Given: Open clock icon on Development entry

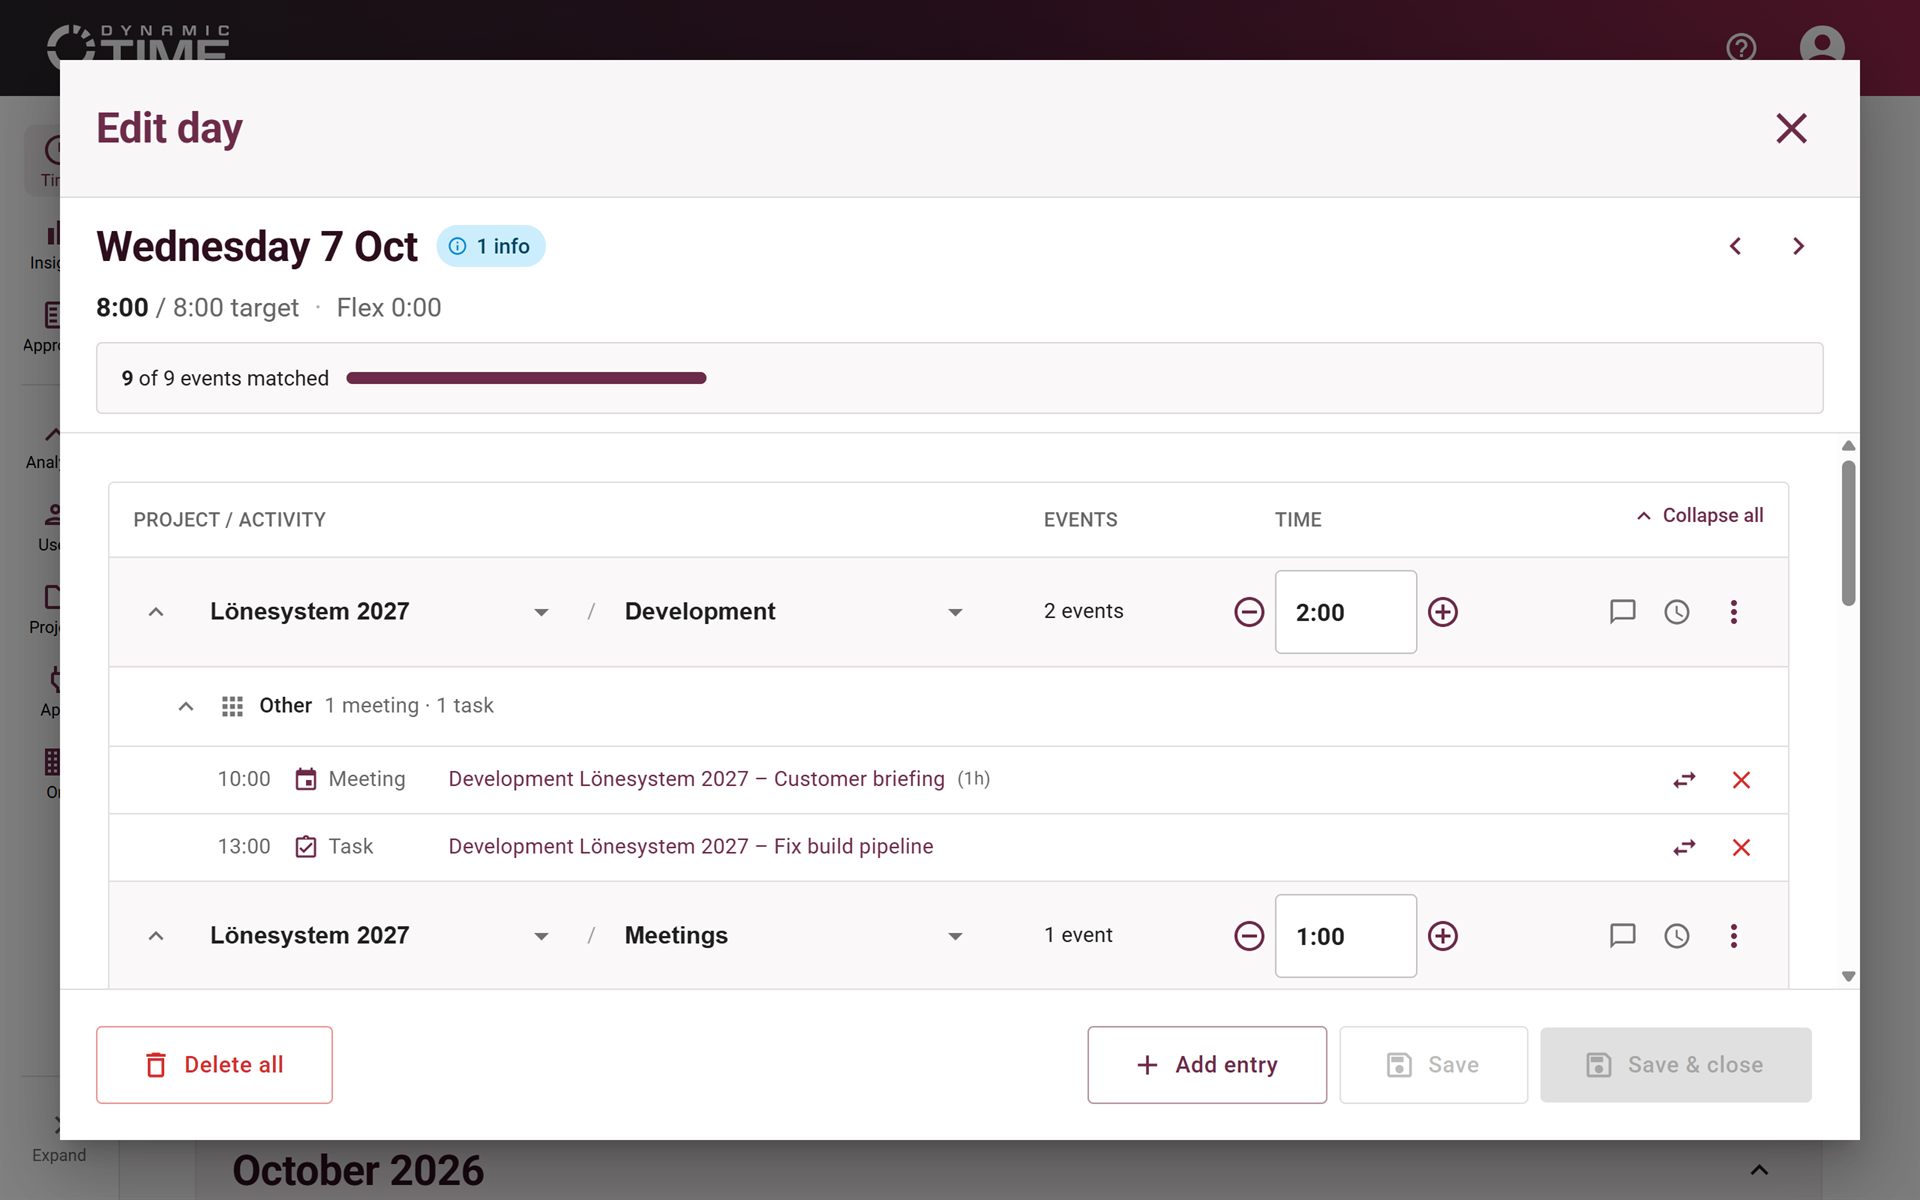Looking at the screenshot, I should (x=1677, y=612).
